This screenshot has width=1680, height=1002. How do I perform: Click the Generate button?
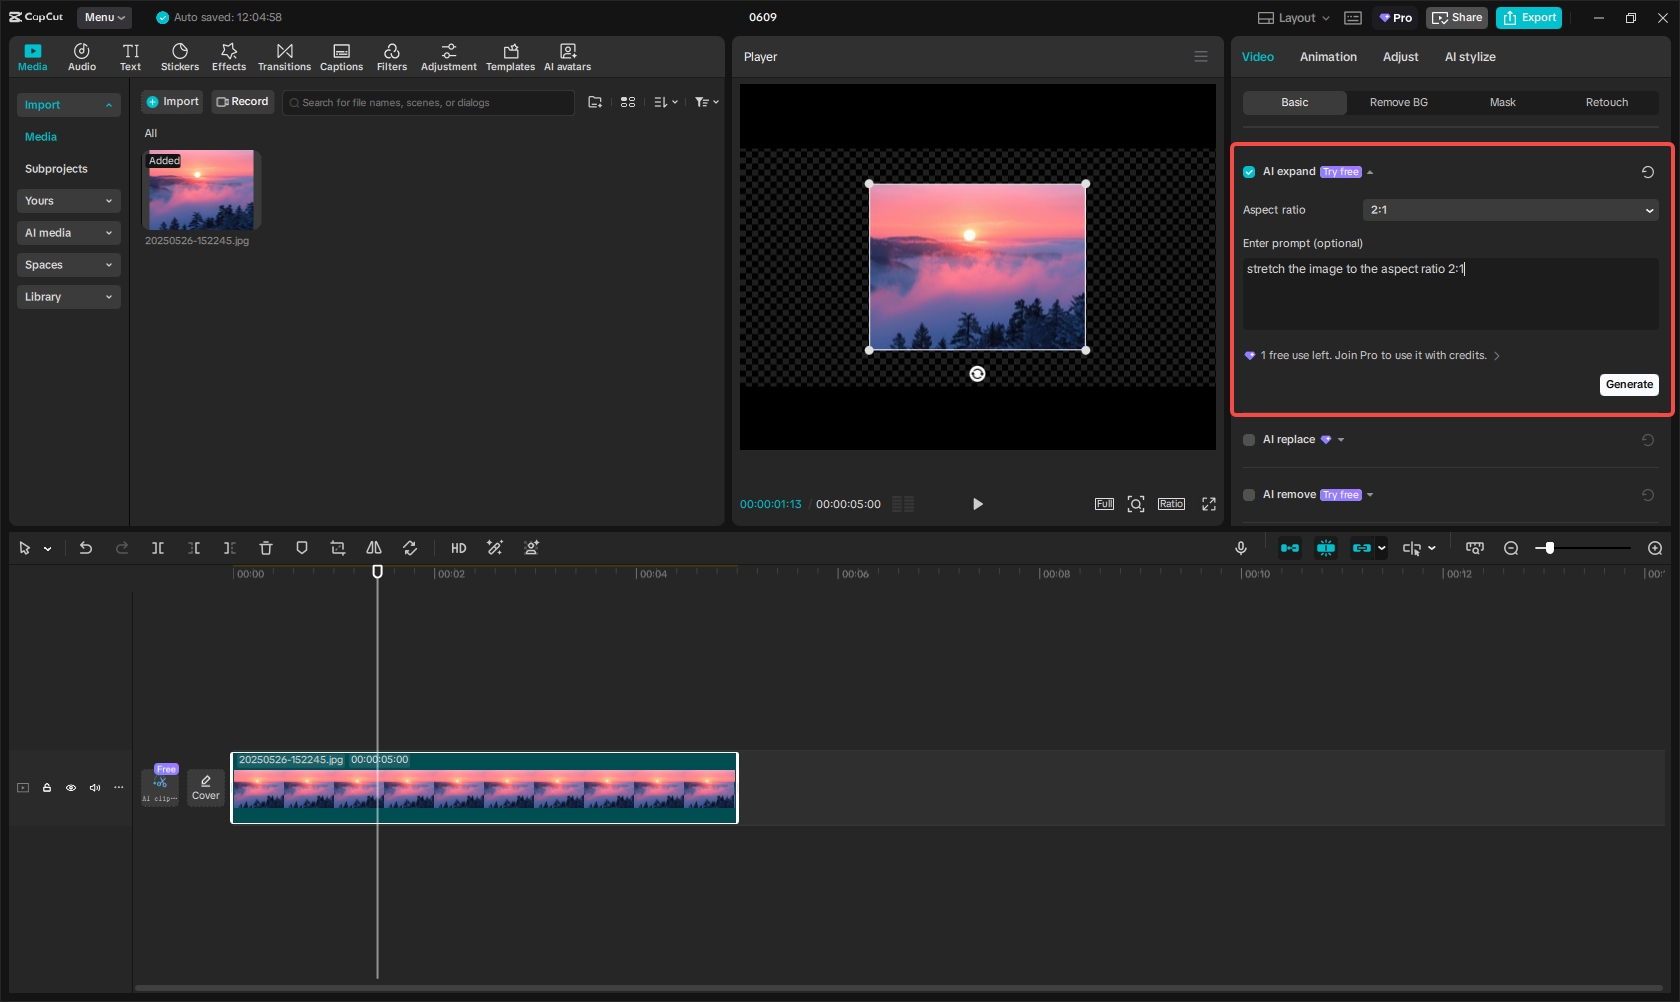pos(1629,385)
